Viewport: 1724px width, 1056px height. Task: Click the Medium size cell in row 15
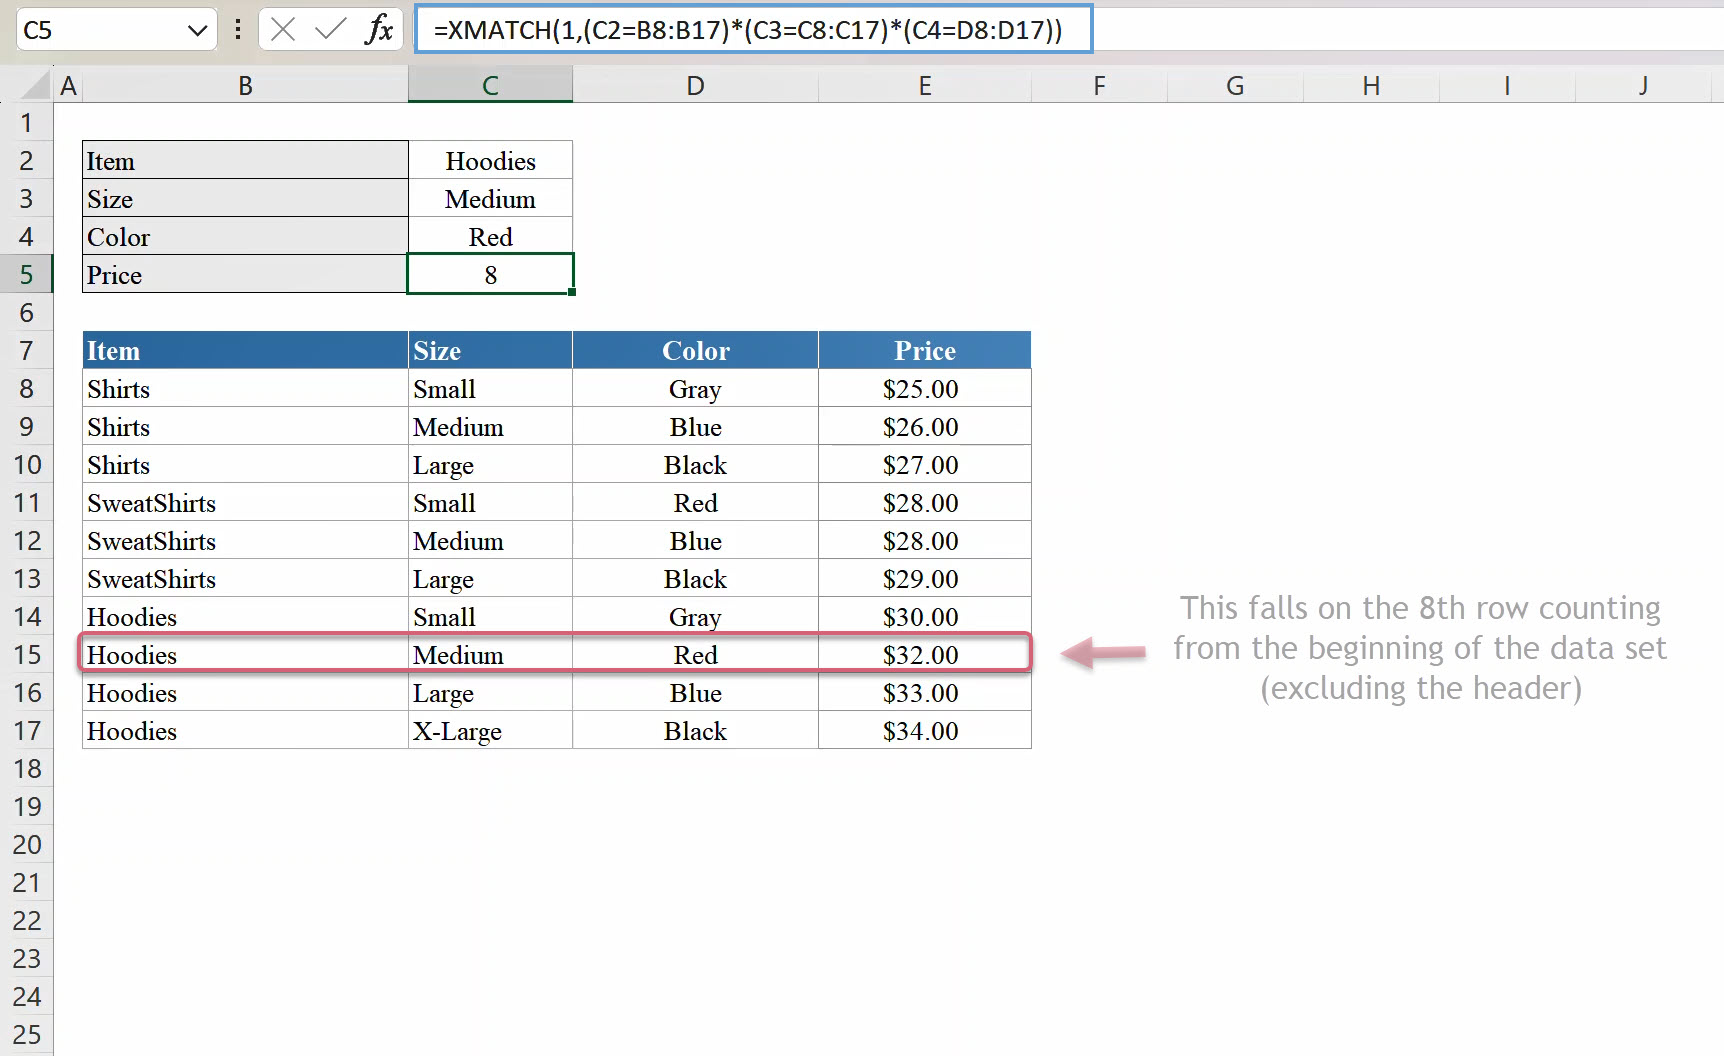(x=490, y=655)
